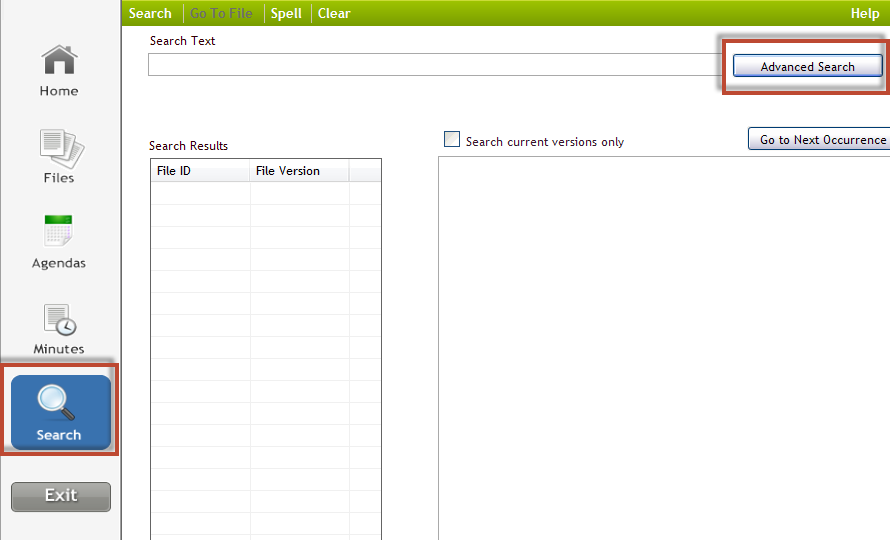Select the first row in Search Results
Screen dimensions: 890x540
point(265,193)
